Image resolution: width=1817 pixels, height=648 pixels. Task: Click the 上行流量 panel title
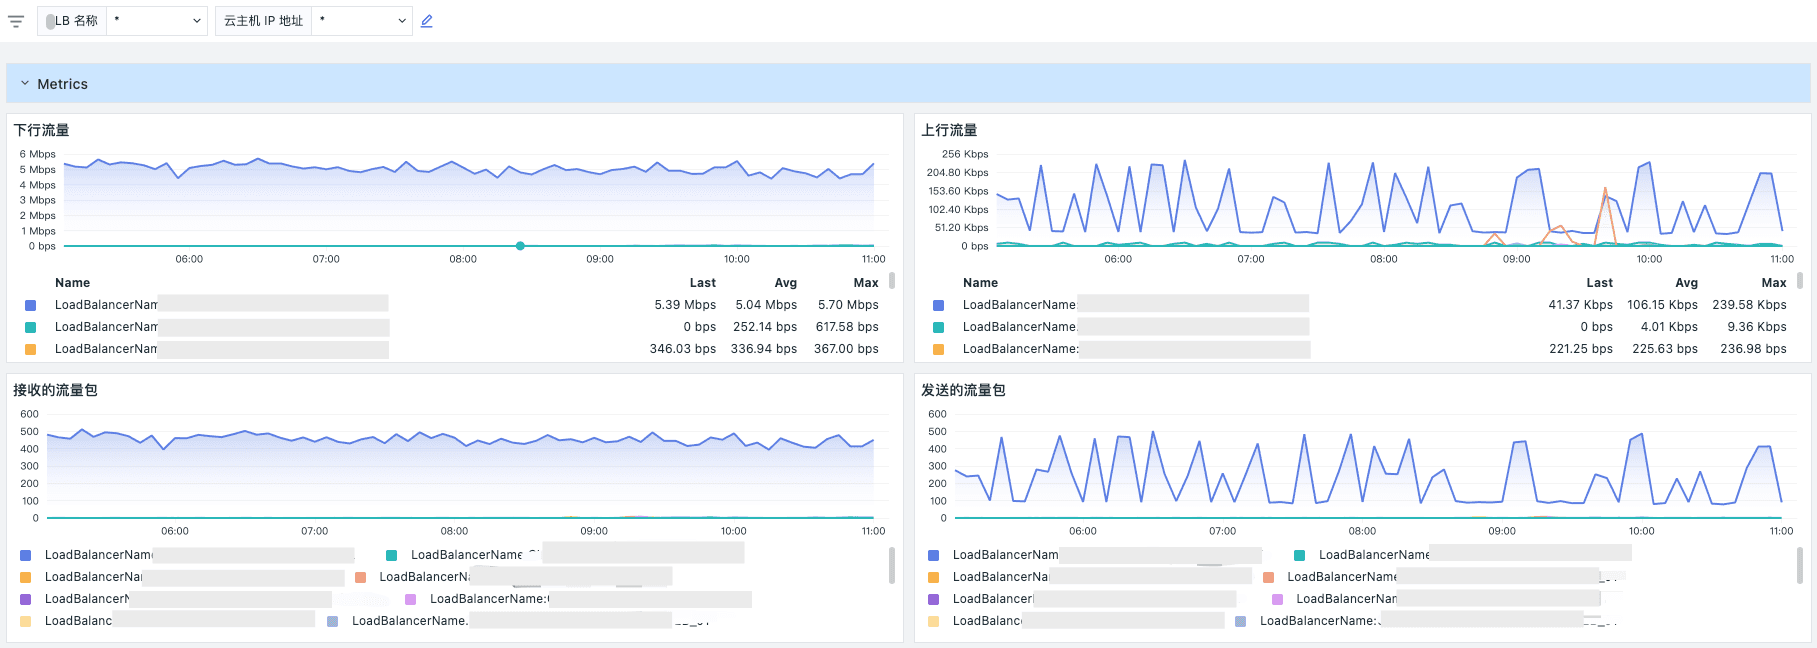click(x=949, y=130)
